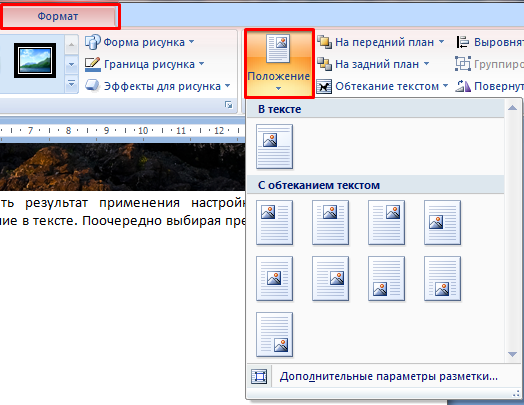Click the dark rocky image in document
Image resolution: width=524 pixels, height=405 pixels.
(x=122, y=167)
